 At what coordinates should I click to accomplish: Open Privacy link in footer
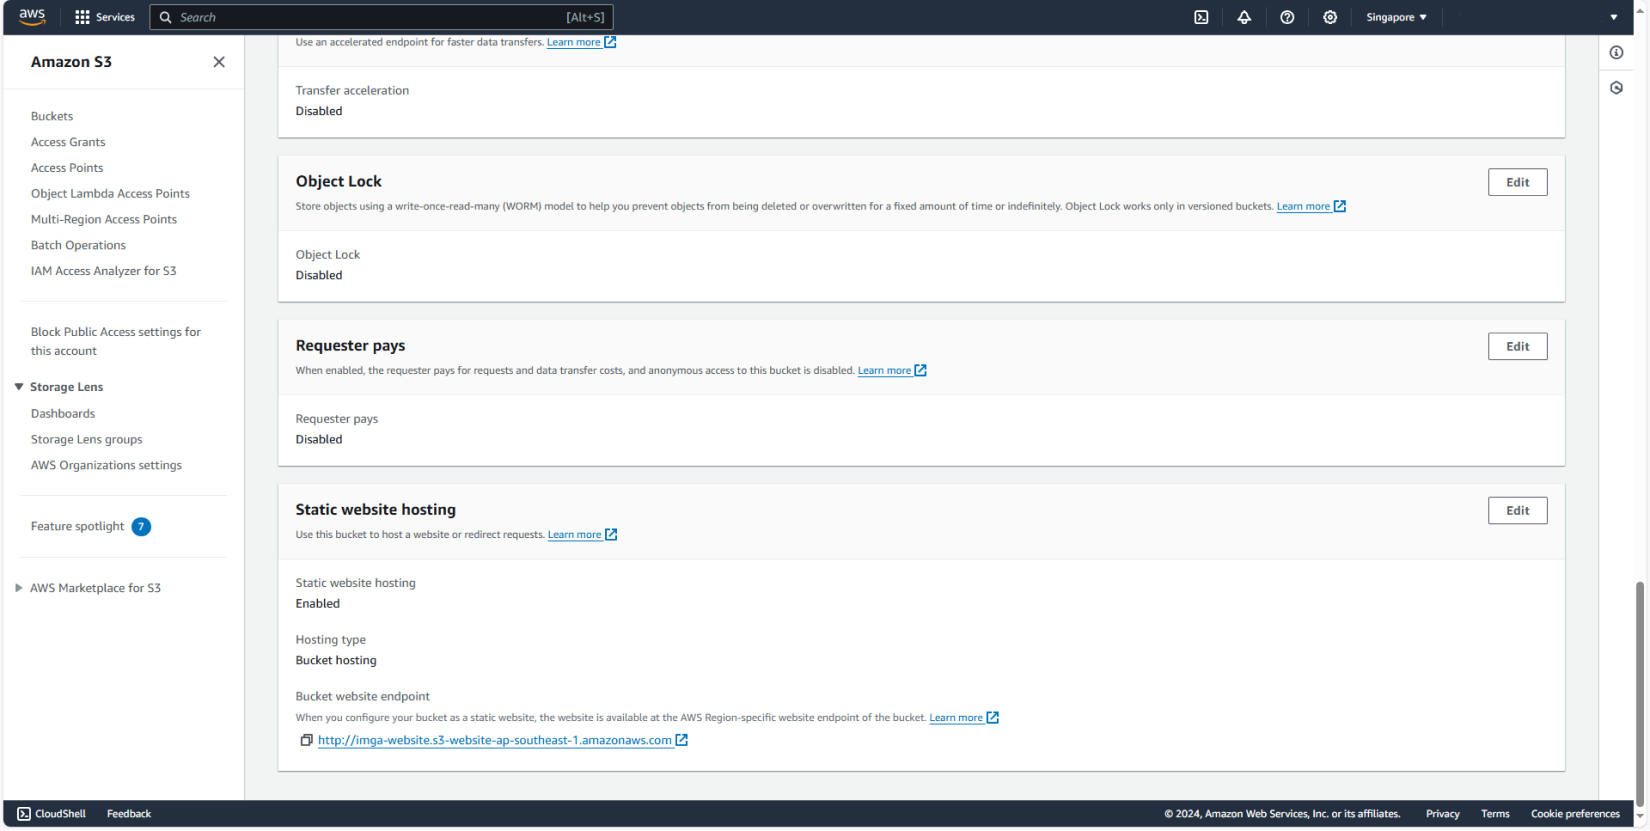click(x=1442, y=814)
